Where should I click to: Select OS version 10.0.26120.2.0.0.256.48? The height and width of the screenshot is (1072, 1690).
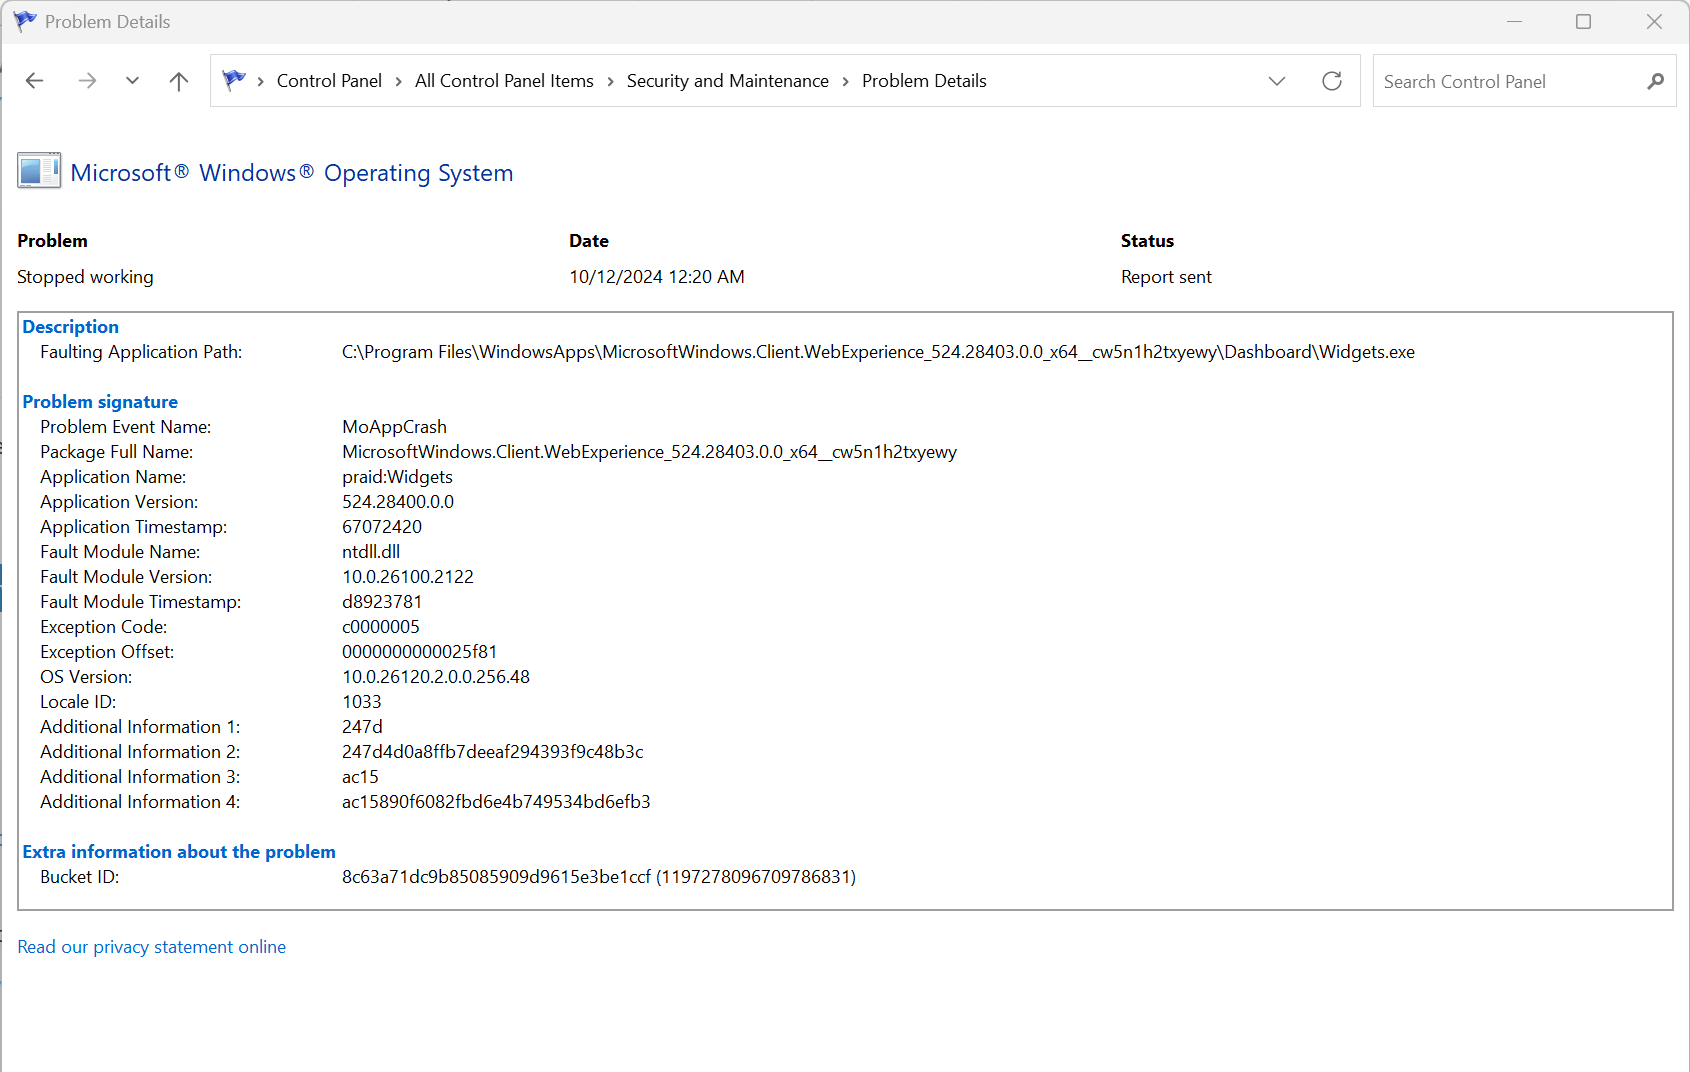(x=436, y=677)
